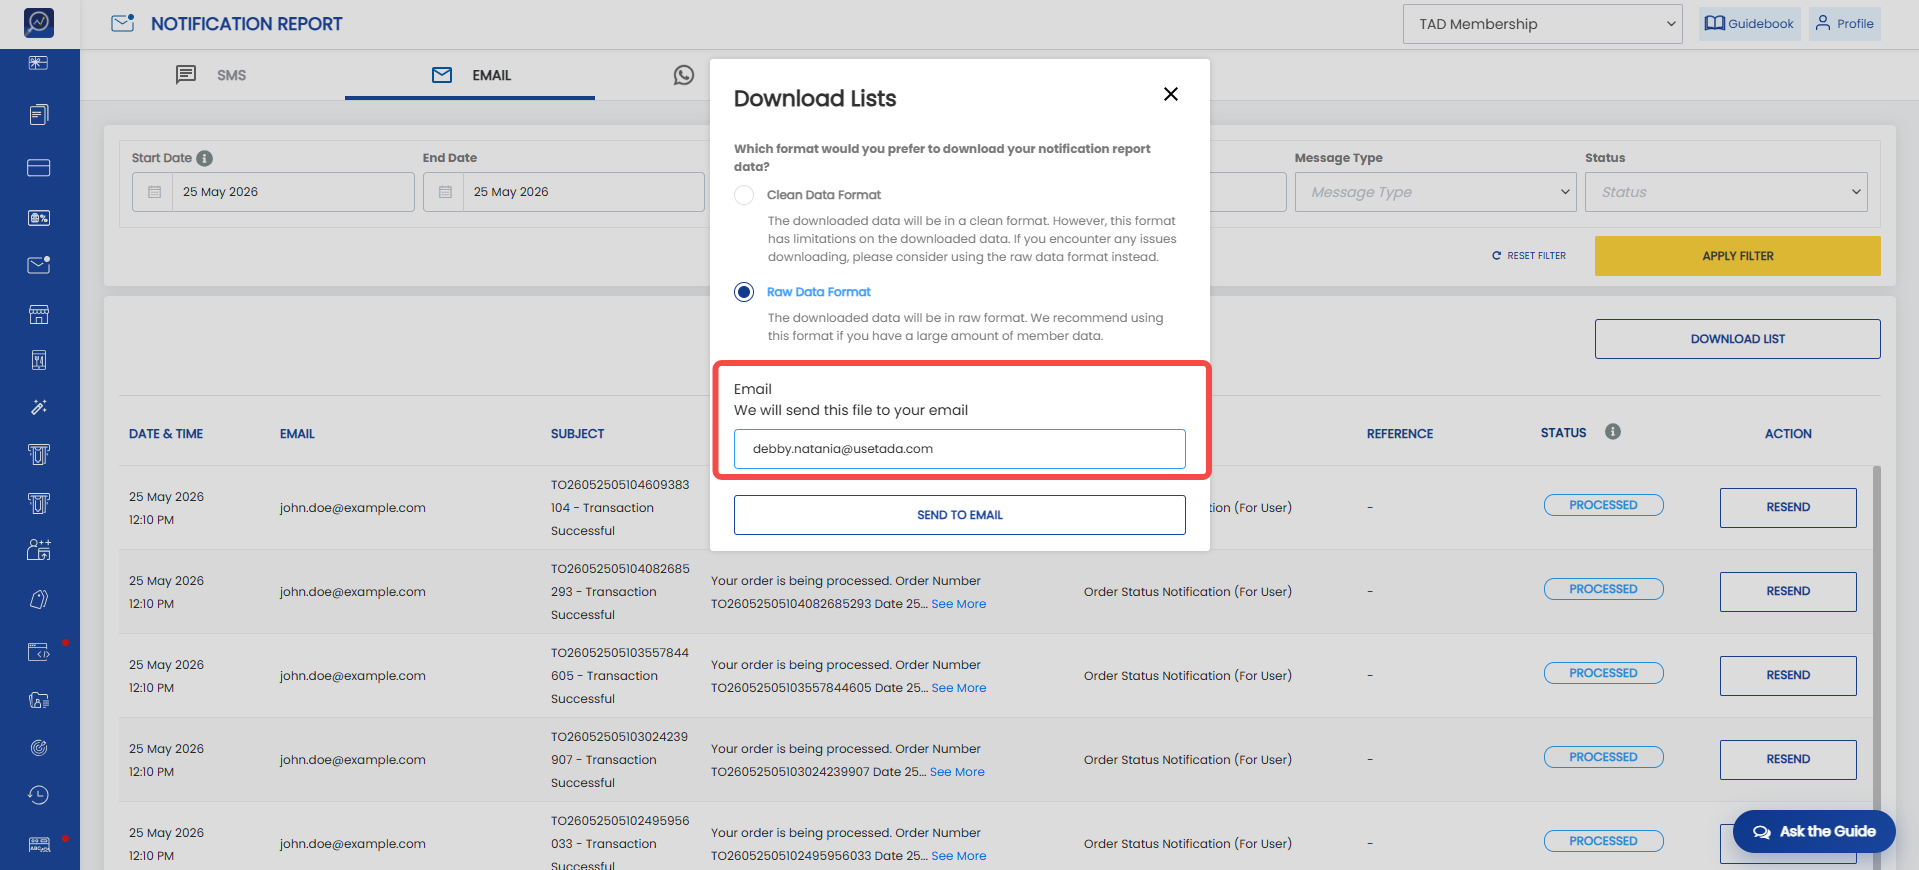Screen dimensions: 1919x870
Task: Select the Raw Data Format option
Action: tap(744, 292)
